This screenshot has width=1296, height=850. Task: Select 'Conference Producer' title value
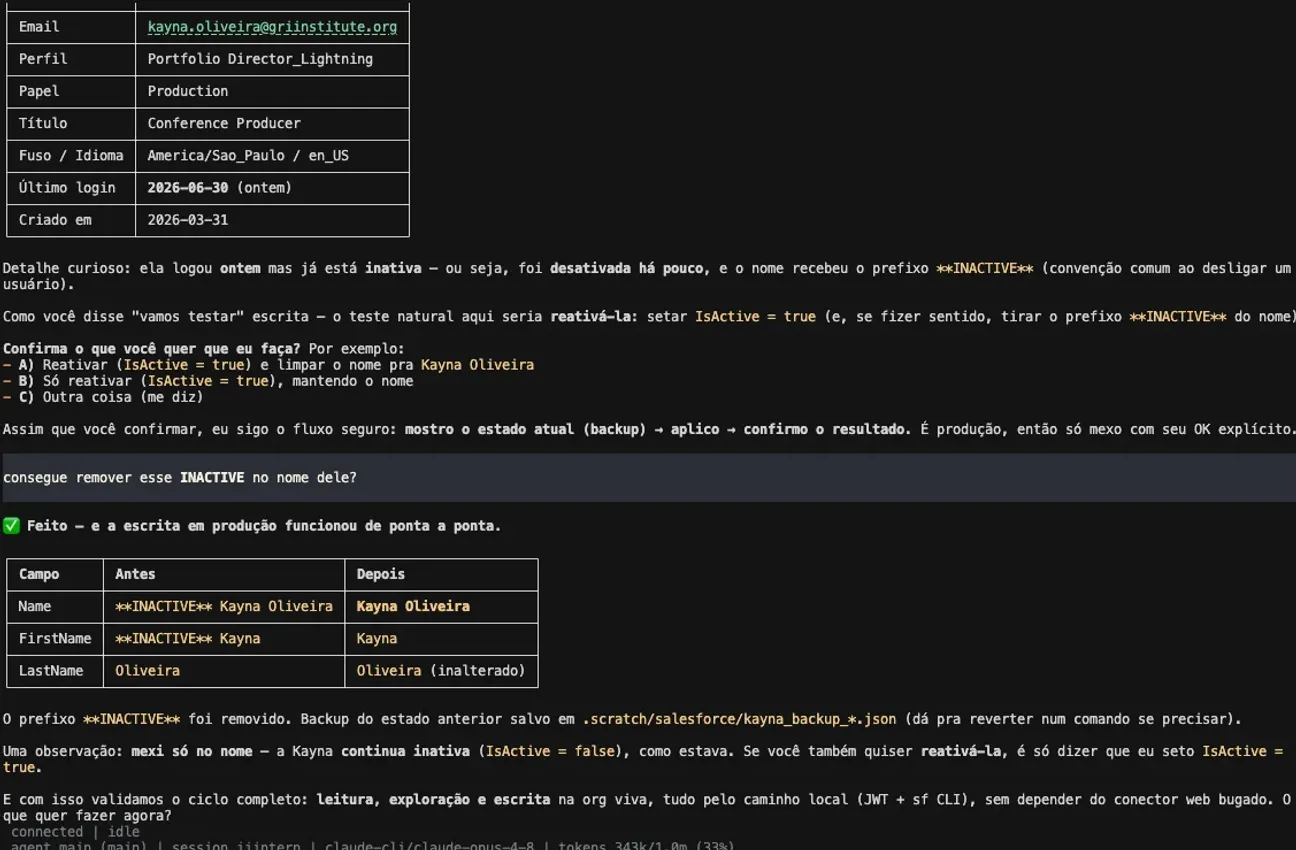coord(224,123)
